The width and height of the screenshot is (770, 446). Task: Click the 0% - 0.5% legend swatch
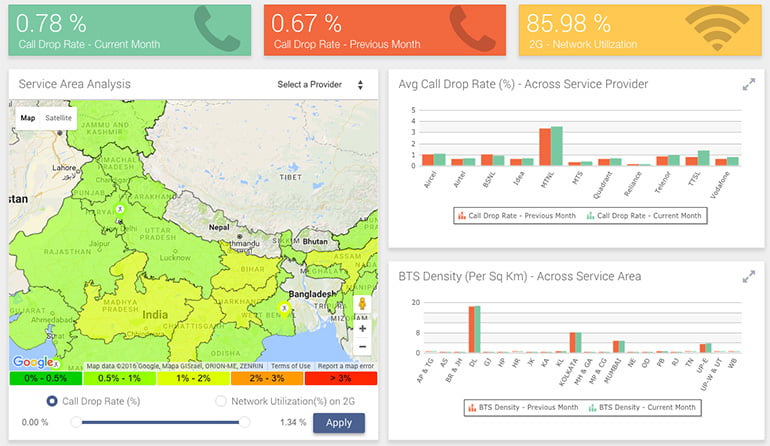[x=46, y=378]
